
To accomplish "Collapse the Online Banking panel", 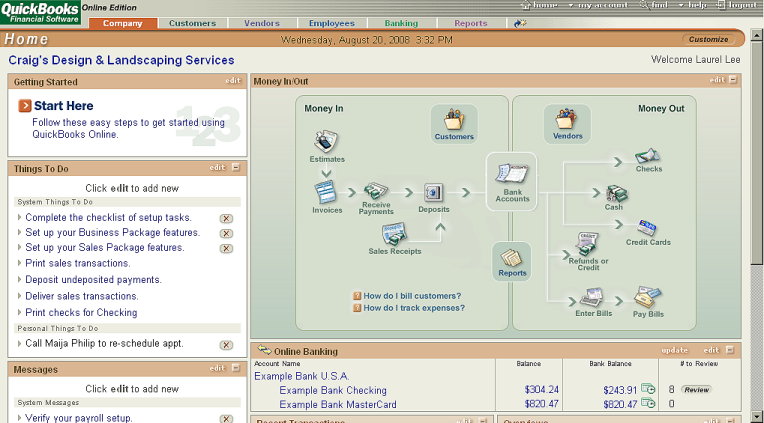I will pyautogui.click(x=730, y=349).
